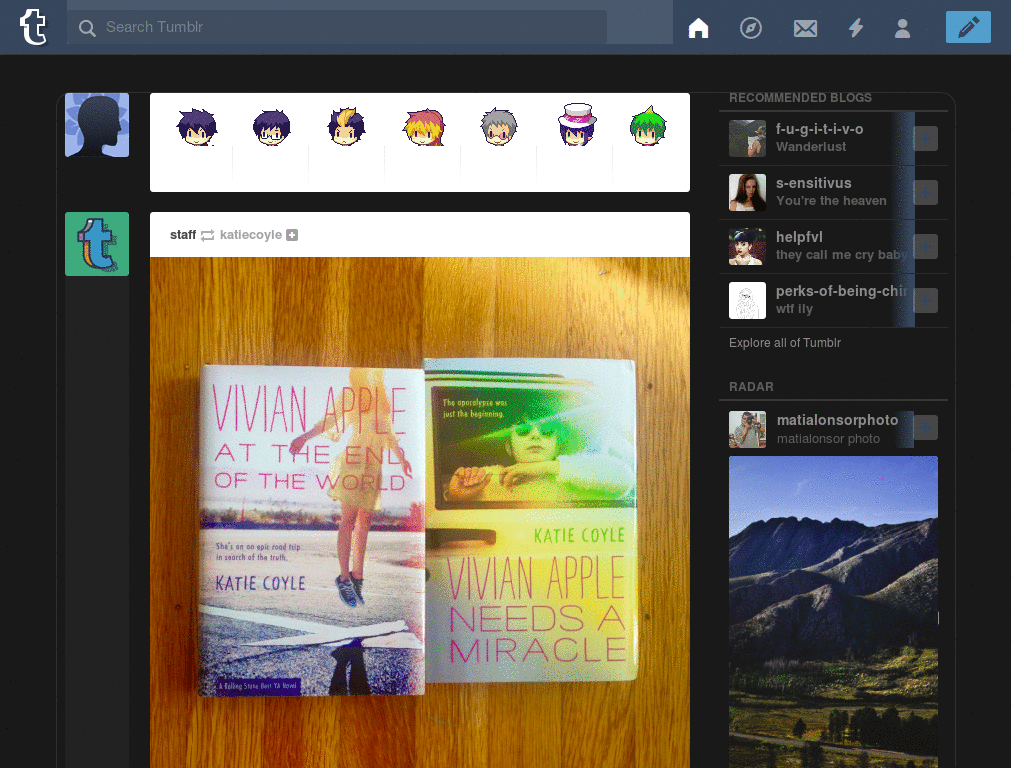Click the Wanderlust blog description
The image size is (1024, 768).
(810, 147)
